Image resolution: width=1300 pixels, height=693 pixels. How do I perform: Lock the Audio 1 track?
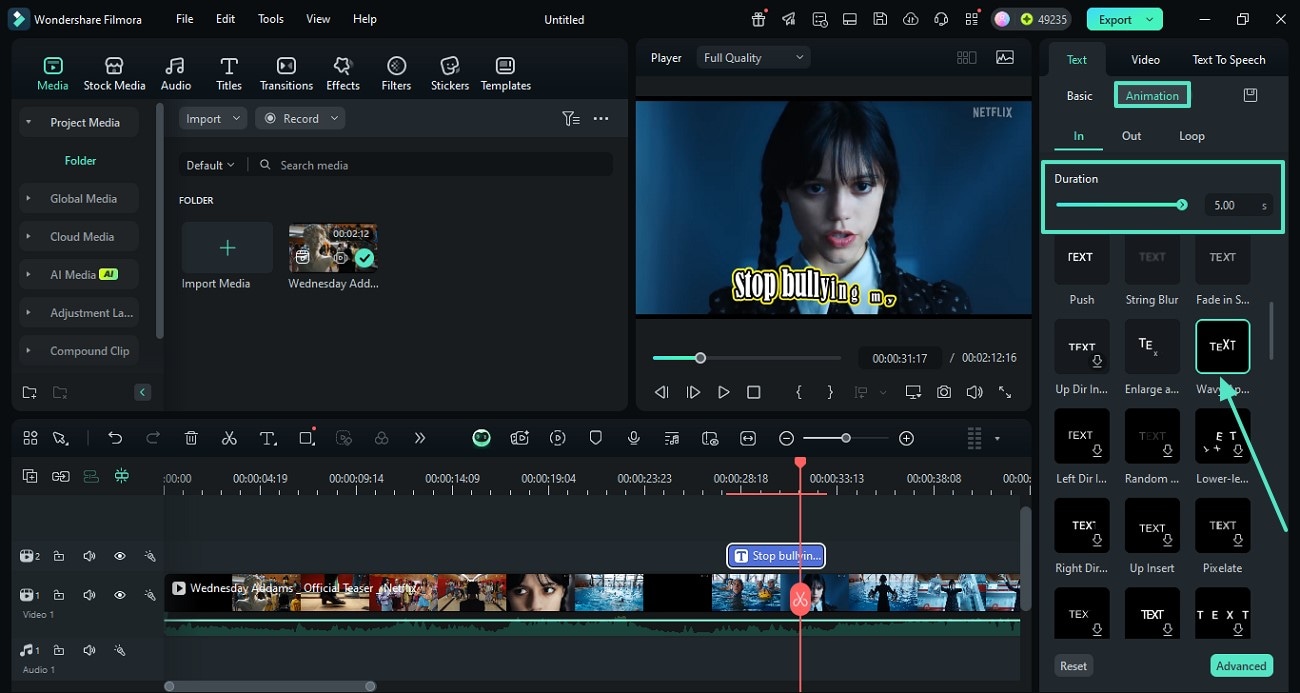coord(59,650)
